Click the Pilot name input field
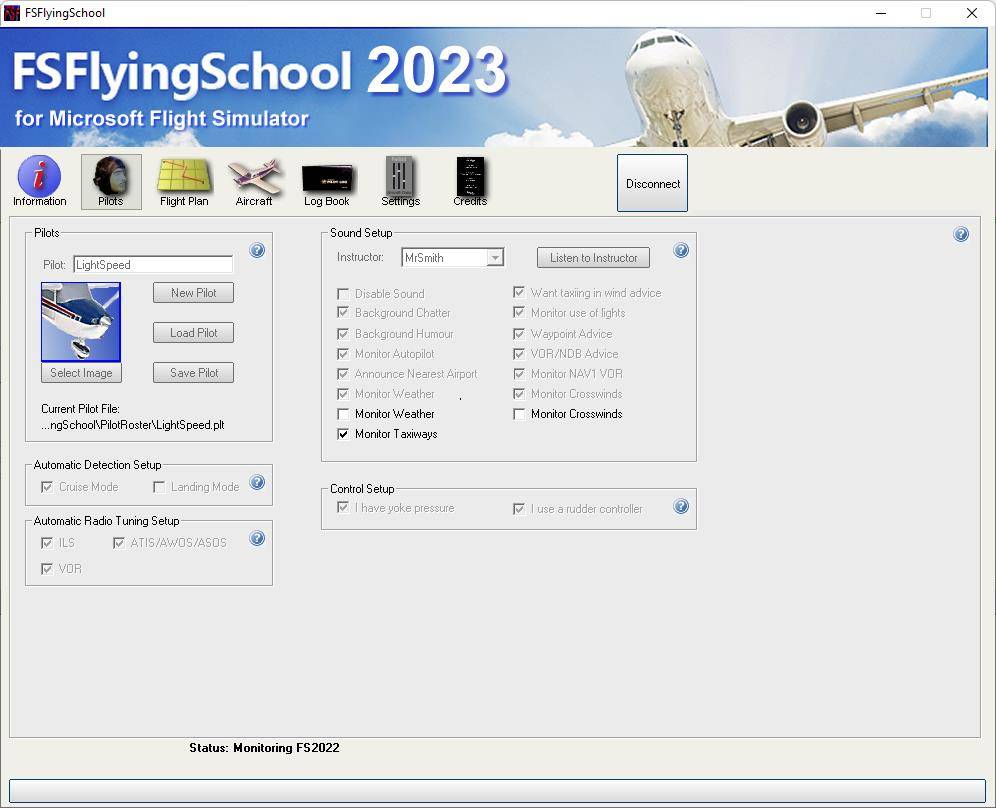Viewport: 996px width, 808px height. click(x=153, y=264)
